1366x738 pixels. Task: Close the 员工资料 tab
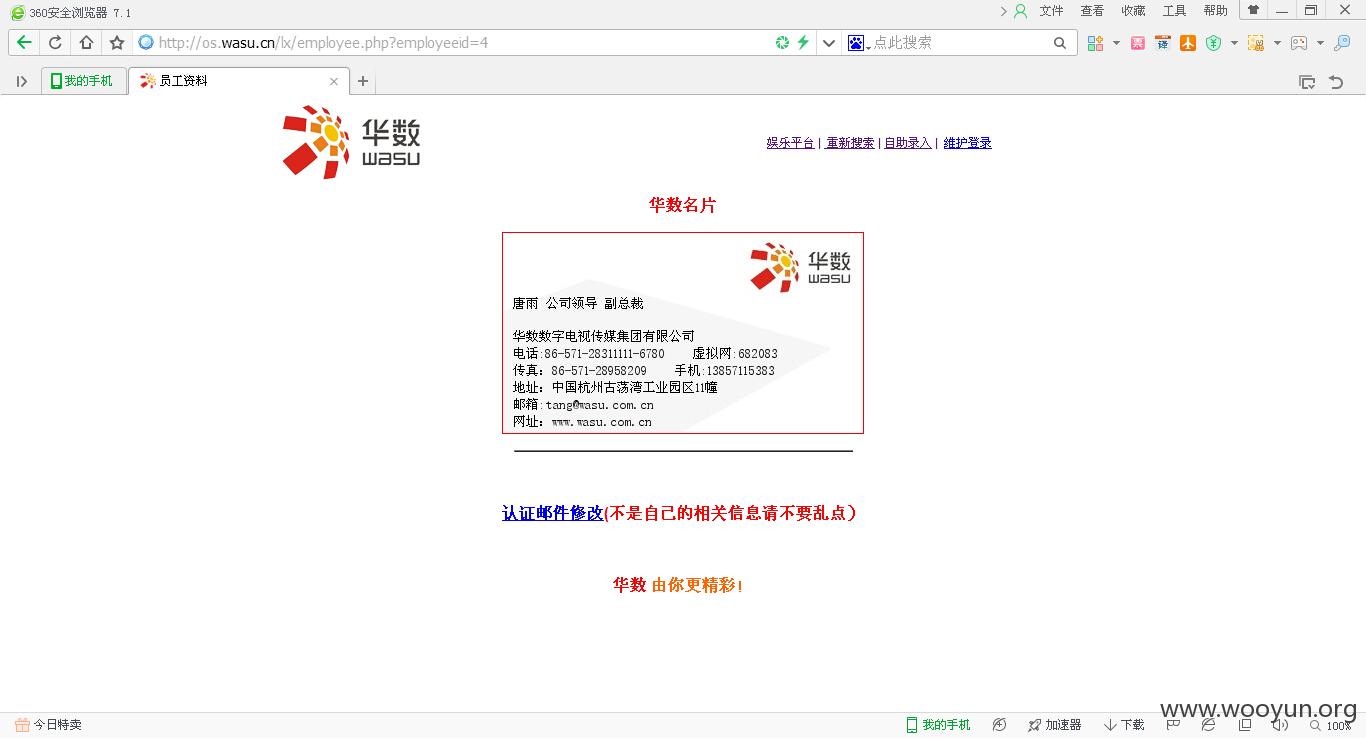[x=334, y=82]
